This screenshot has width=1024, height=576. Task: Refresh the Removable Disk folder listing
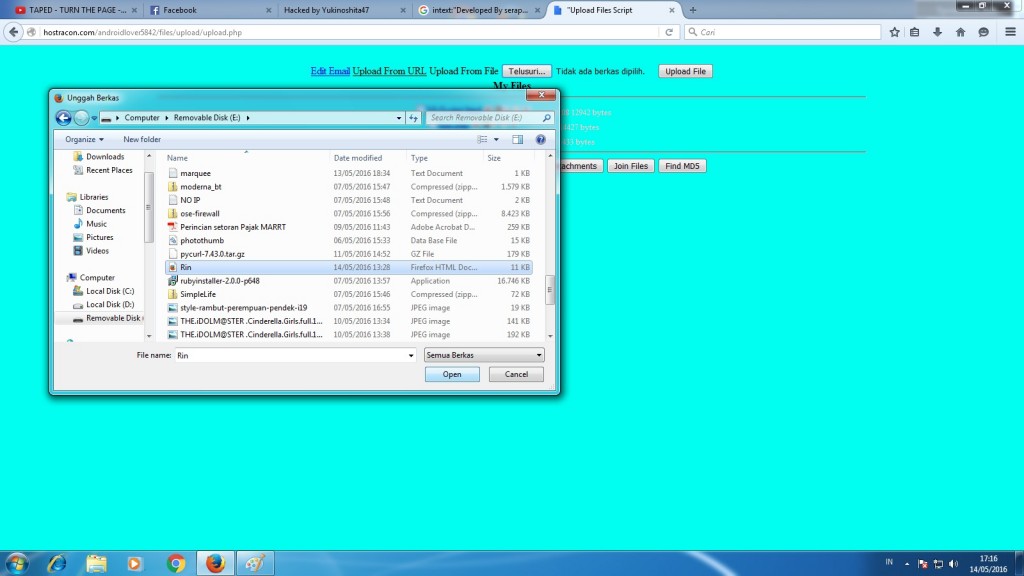(413, 118)
